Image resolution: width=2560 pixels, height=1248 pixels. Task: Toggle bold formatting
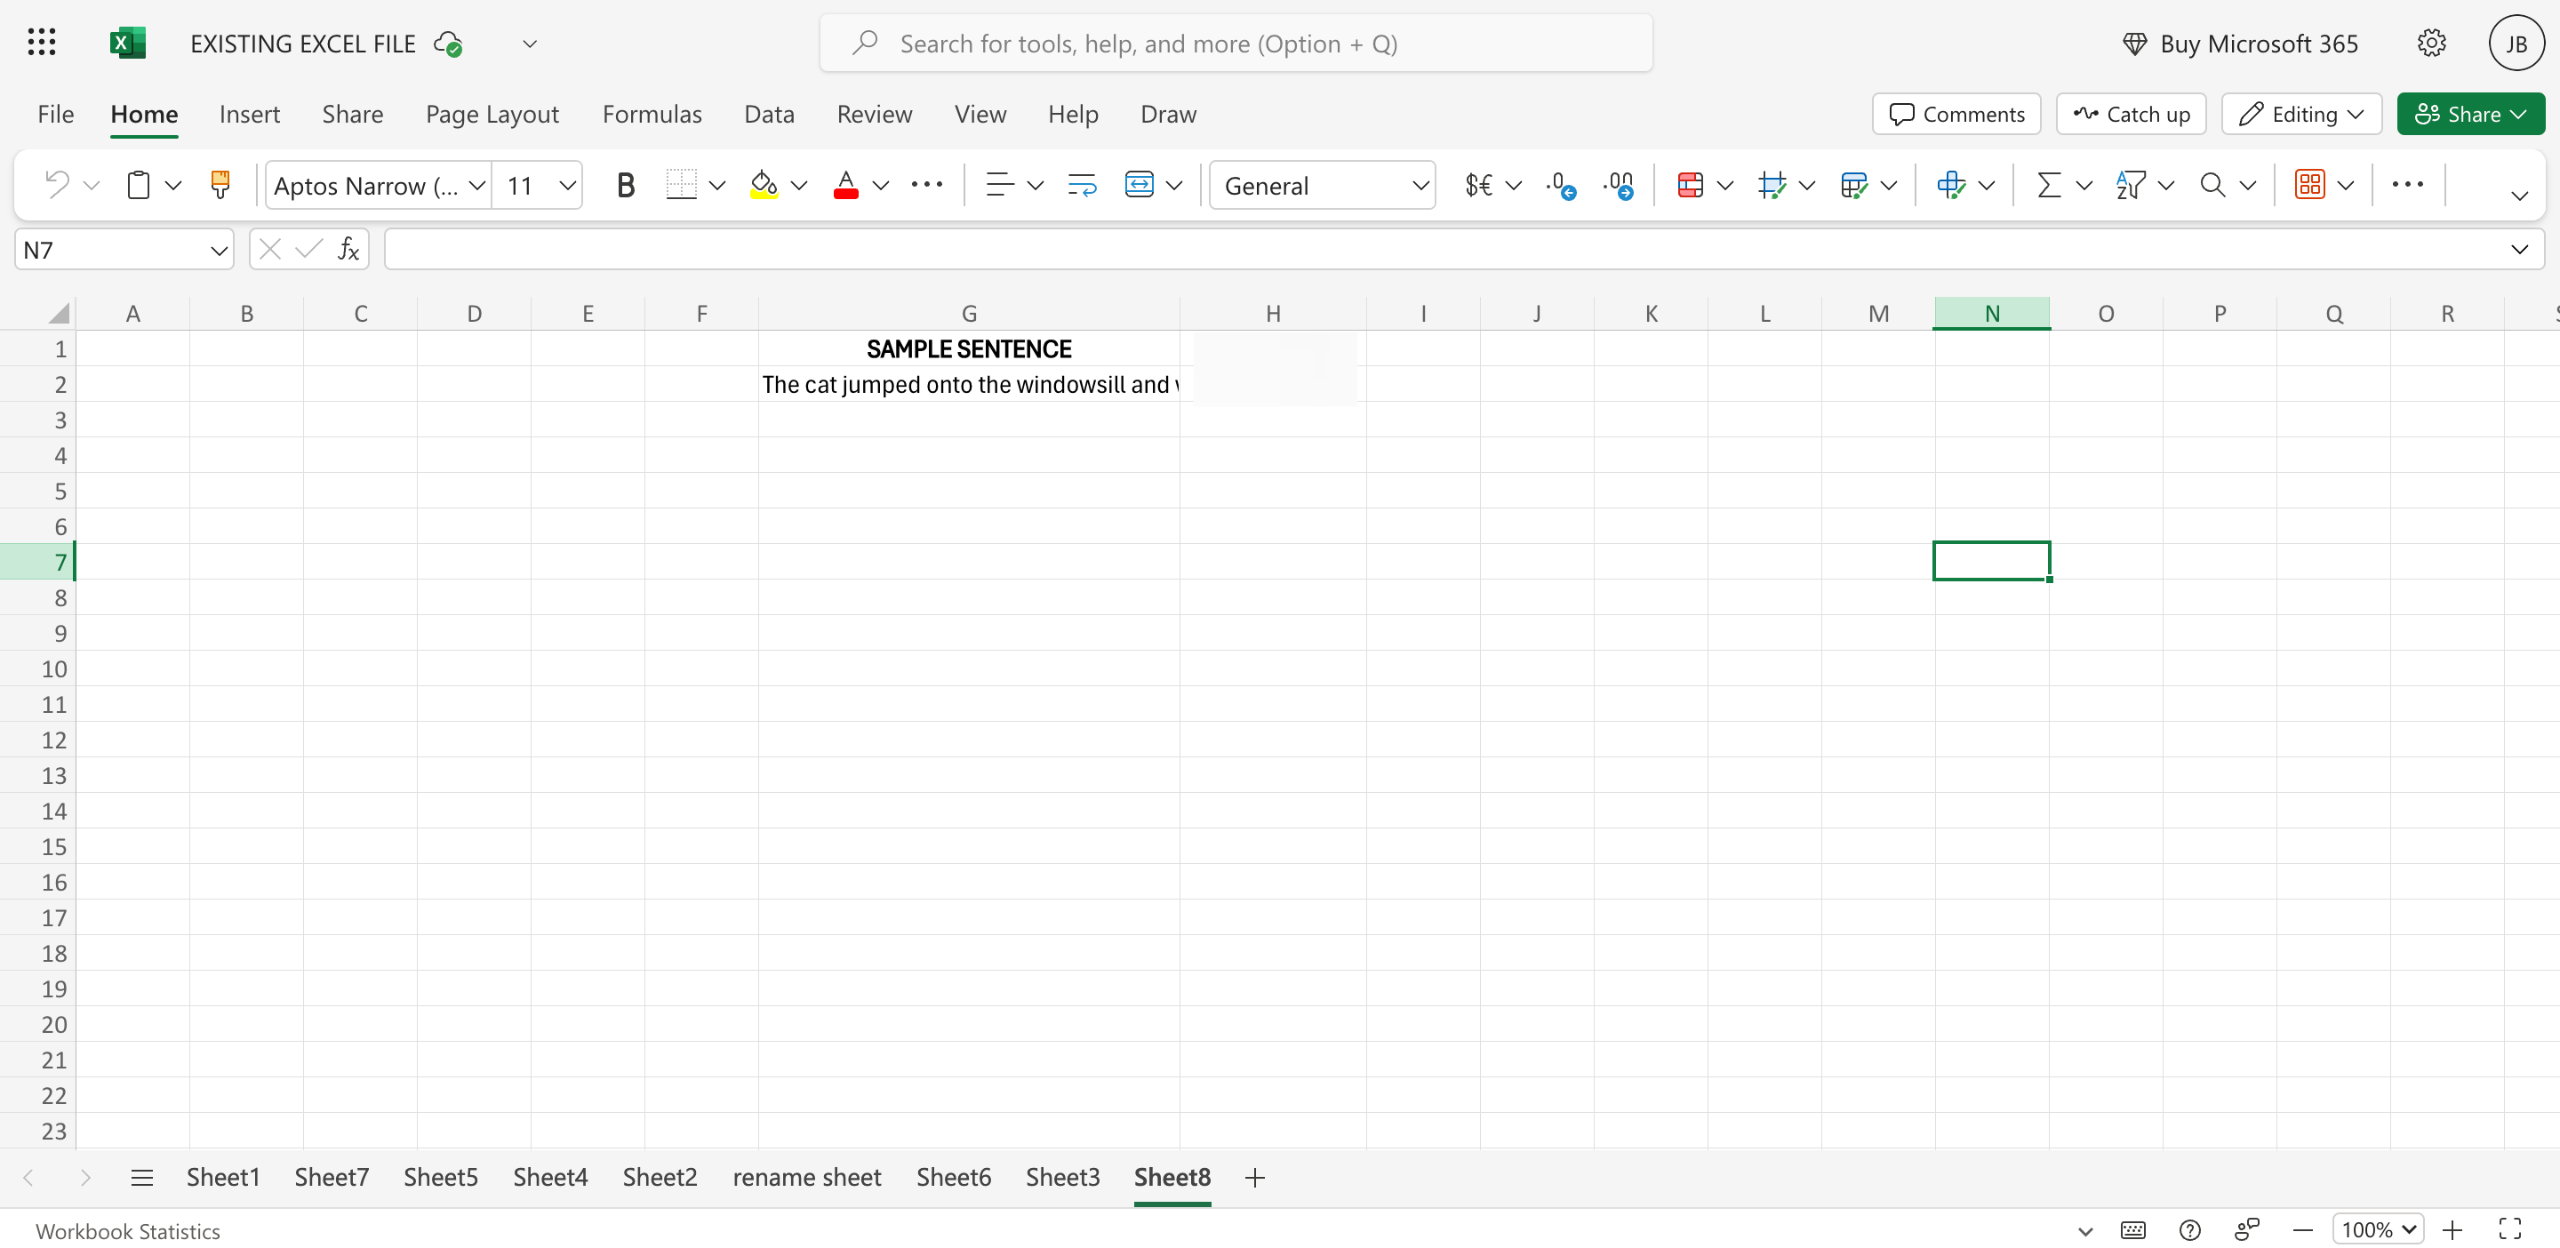tap(625, 185)
